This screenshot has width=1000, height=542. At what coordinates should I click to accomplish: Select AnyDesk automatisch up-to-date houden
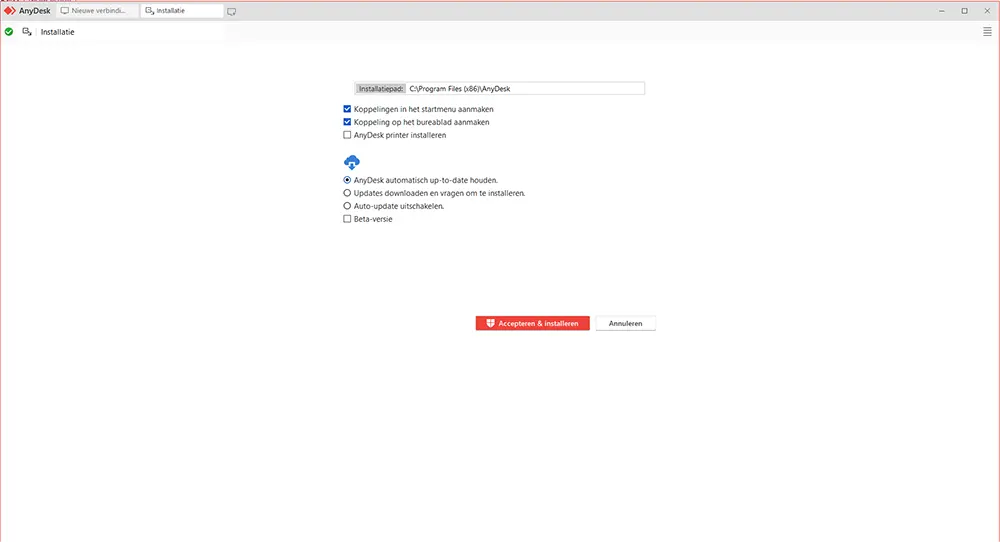(x=347, y=180)
